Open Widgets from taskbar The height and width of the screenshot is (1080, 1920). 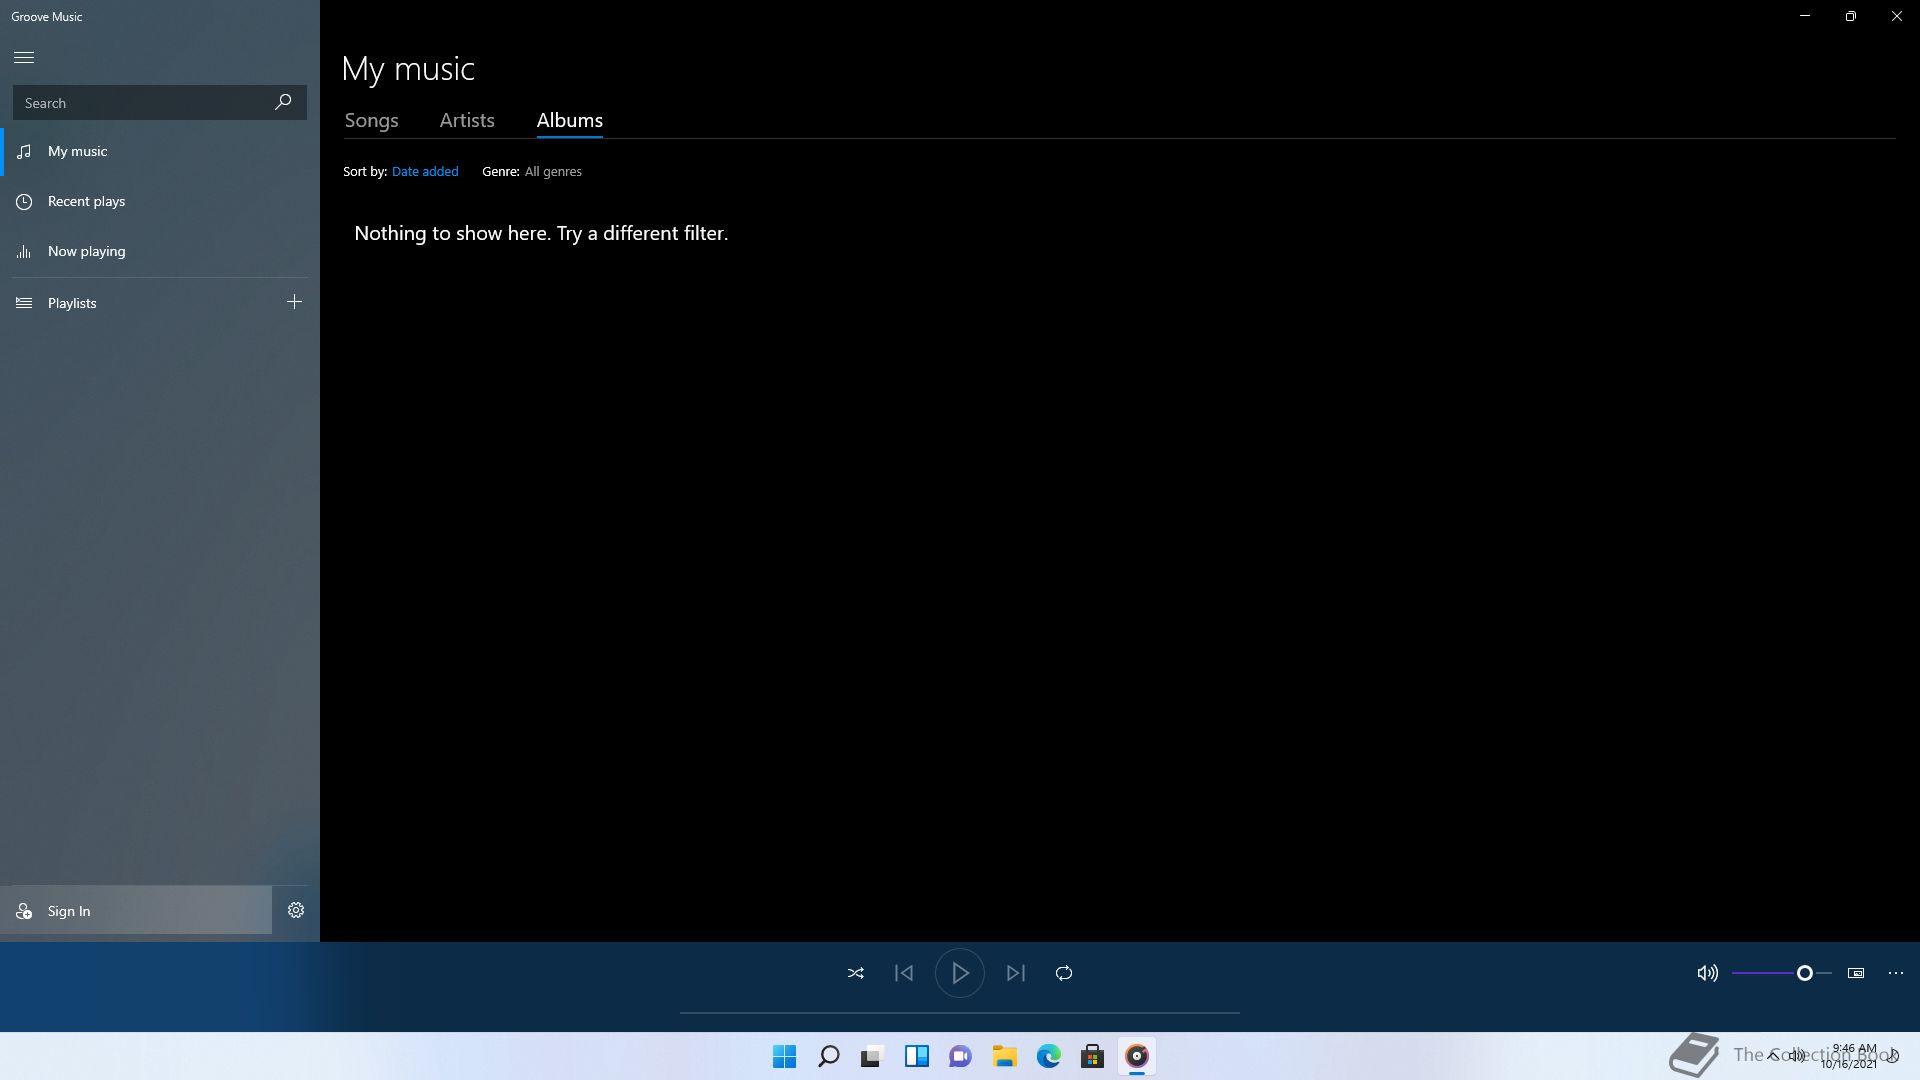(x=916, y=1056)
